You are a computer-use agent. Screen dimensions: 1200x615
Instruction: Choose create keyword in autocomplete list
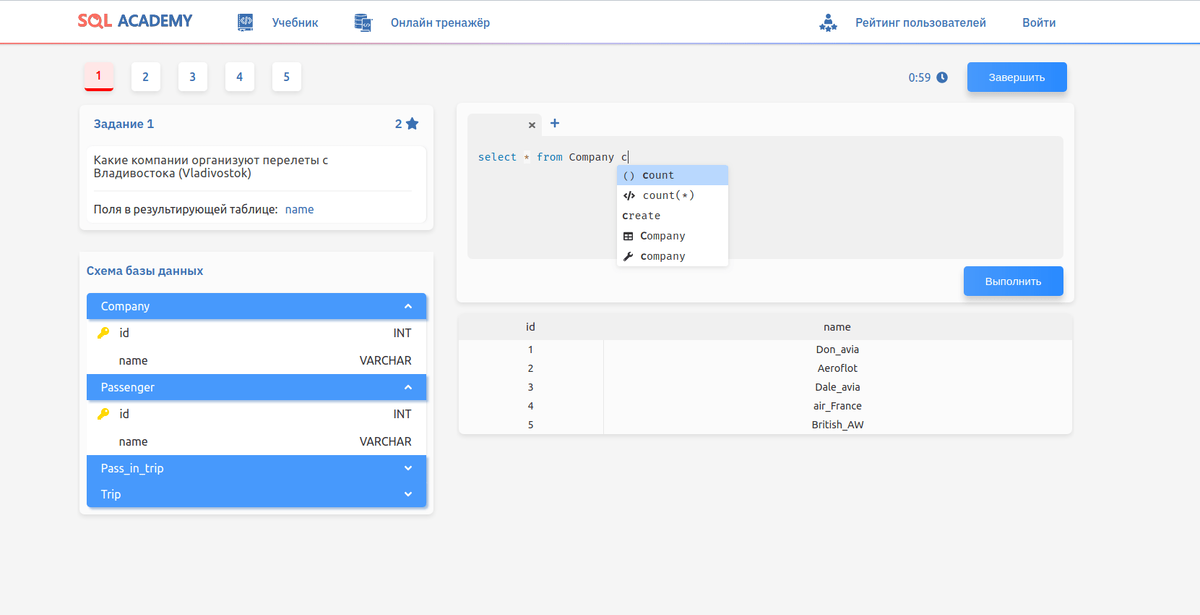point(672,215)
